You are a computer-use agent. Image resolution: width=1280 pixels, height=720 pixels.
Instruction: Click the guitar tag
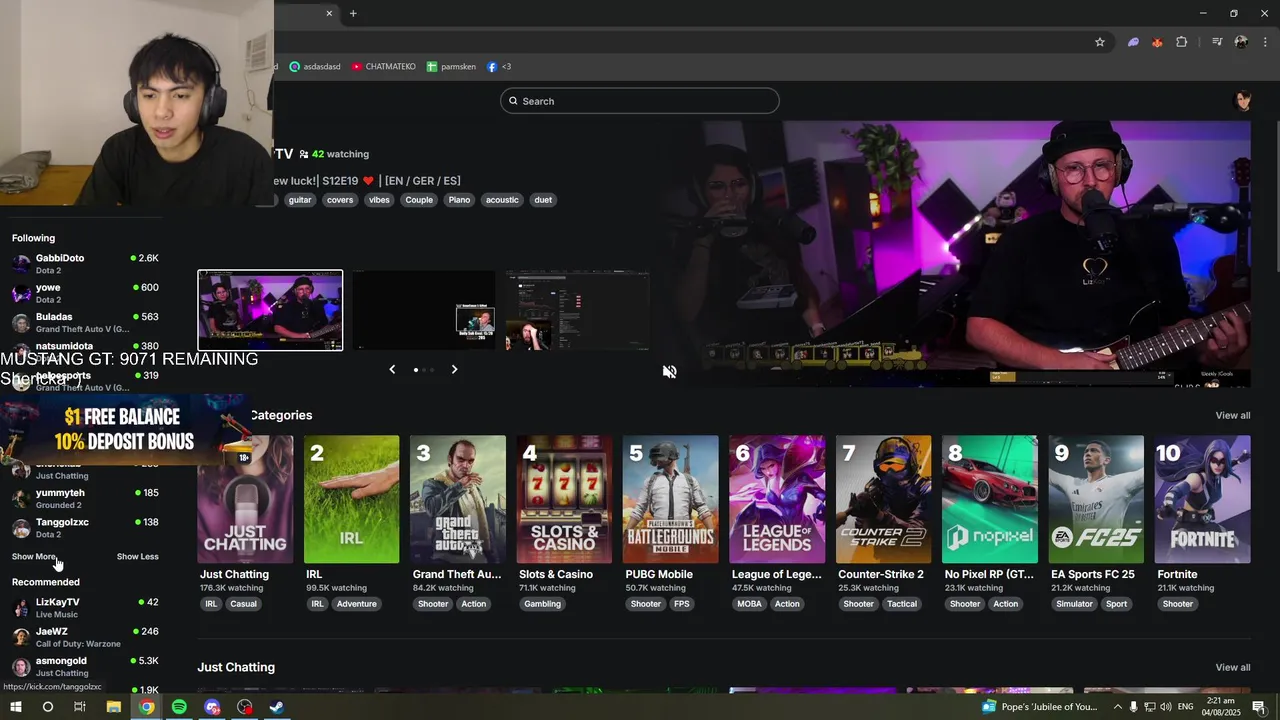coord(300,200)
